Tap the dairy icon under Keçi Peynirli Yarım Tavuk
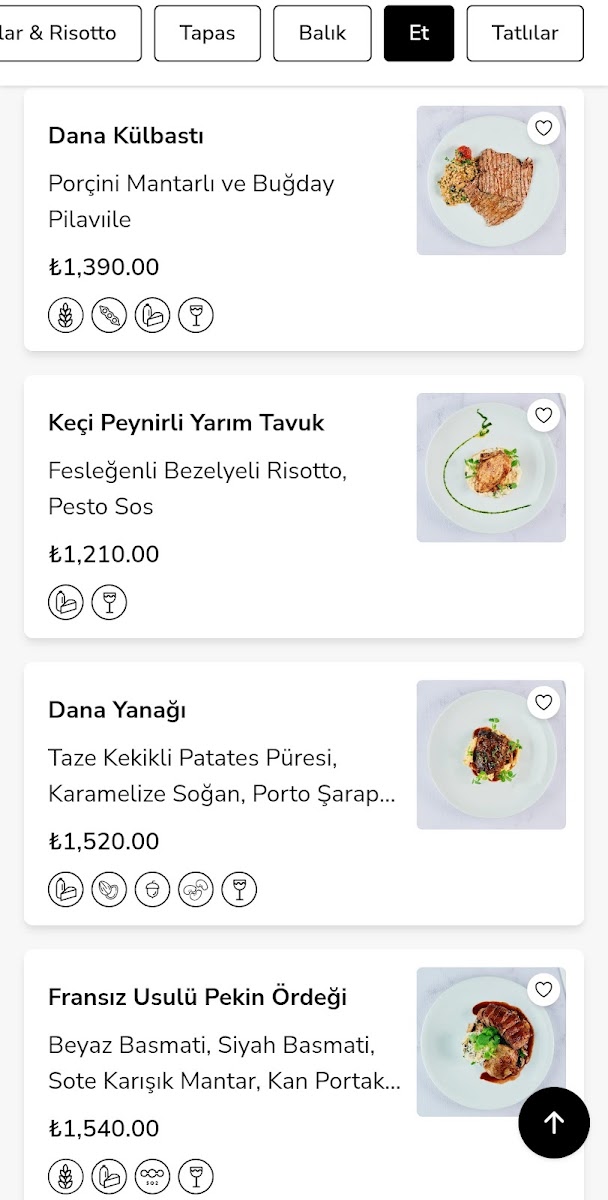The width and height of the screenshot is (608, 1200). coord(66,603)
